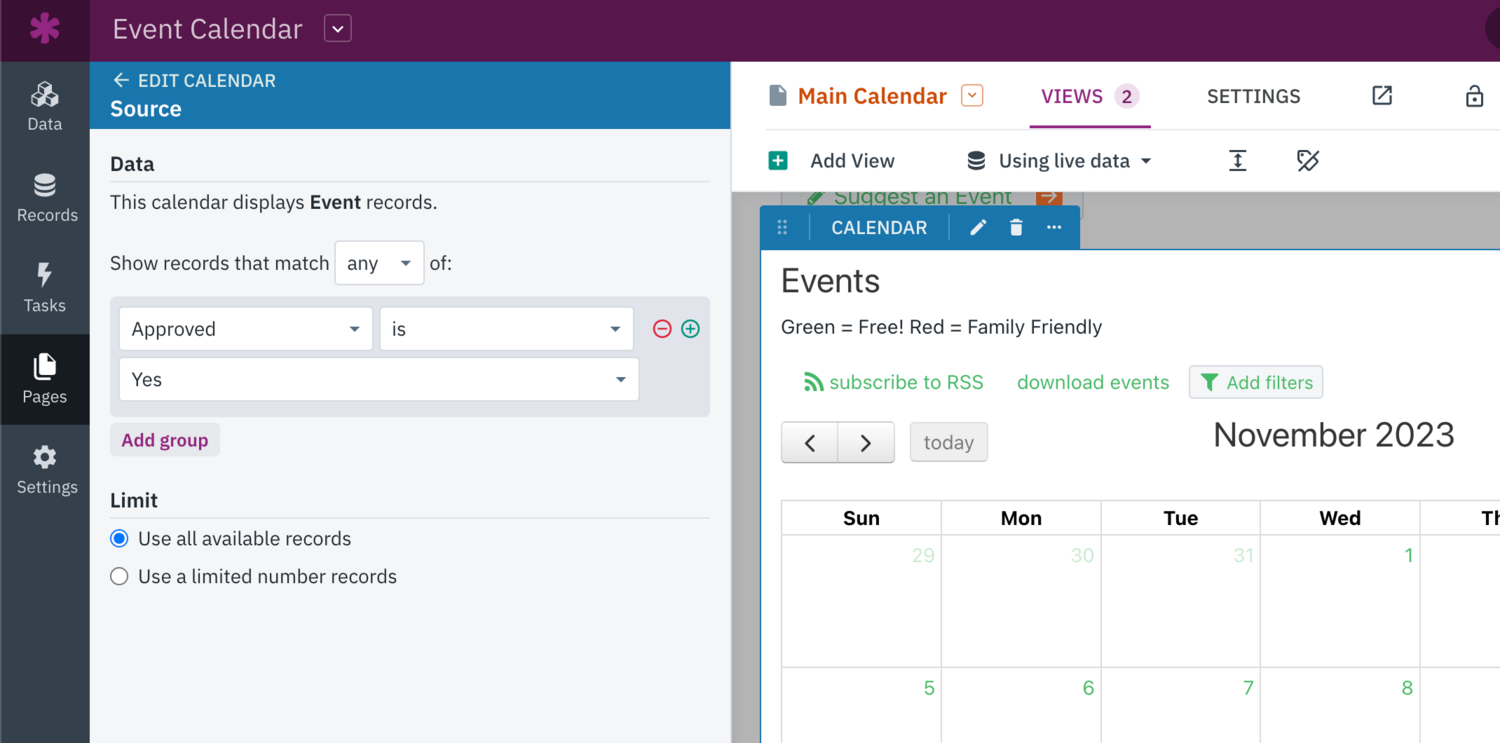1500x743 pixels.
Task: Preview the page via the external link icon
Action: [1382, 96]
